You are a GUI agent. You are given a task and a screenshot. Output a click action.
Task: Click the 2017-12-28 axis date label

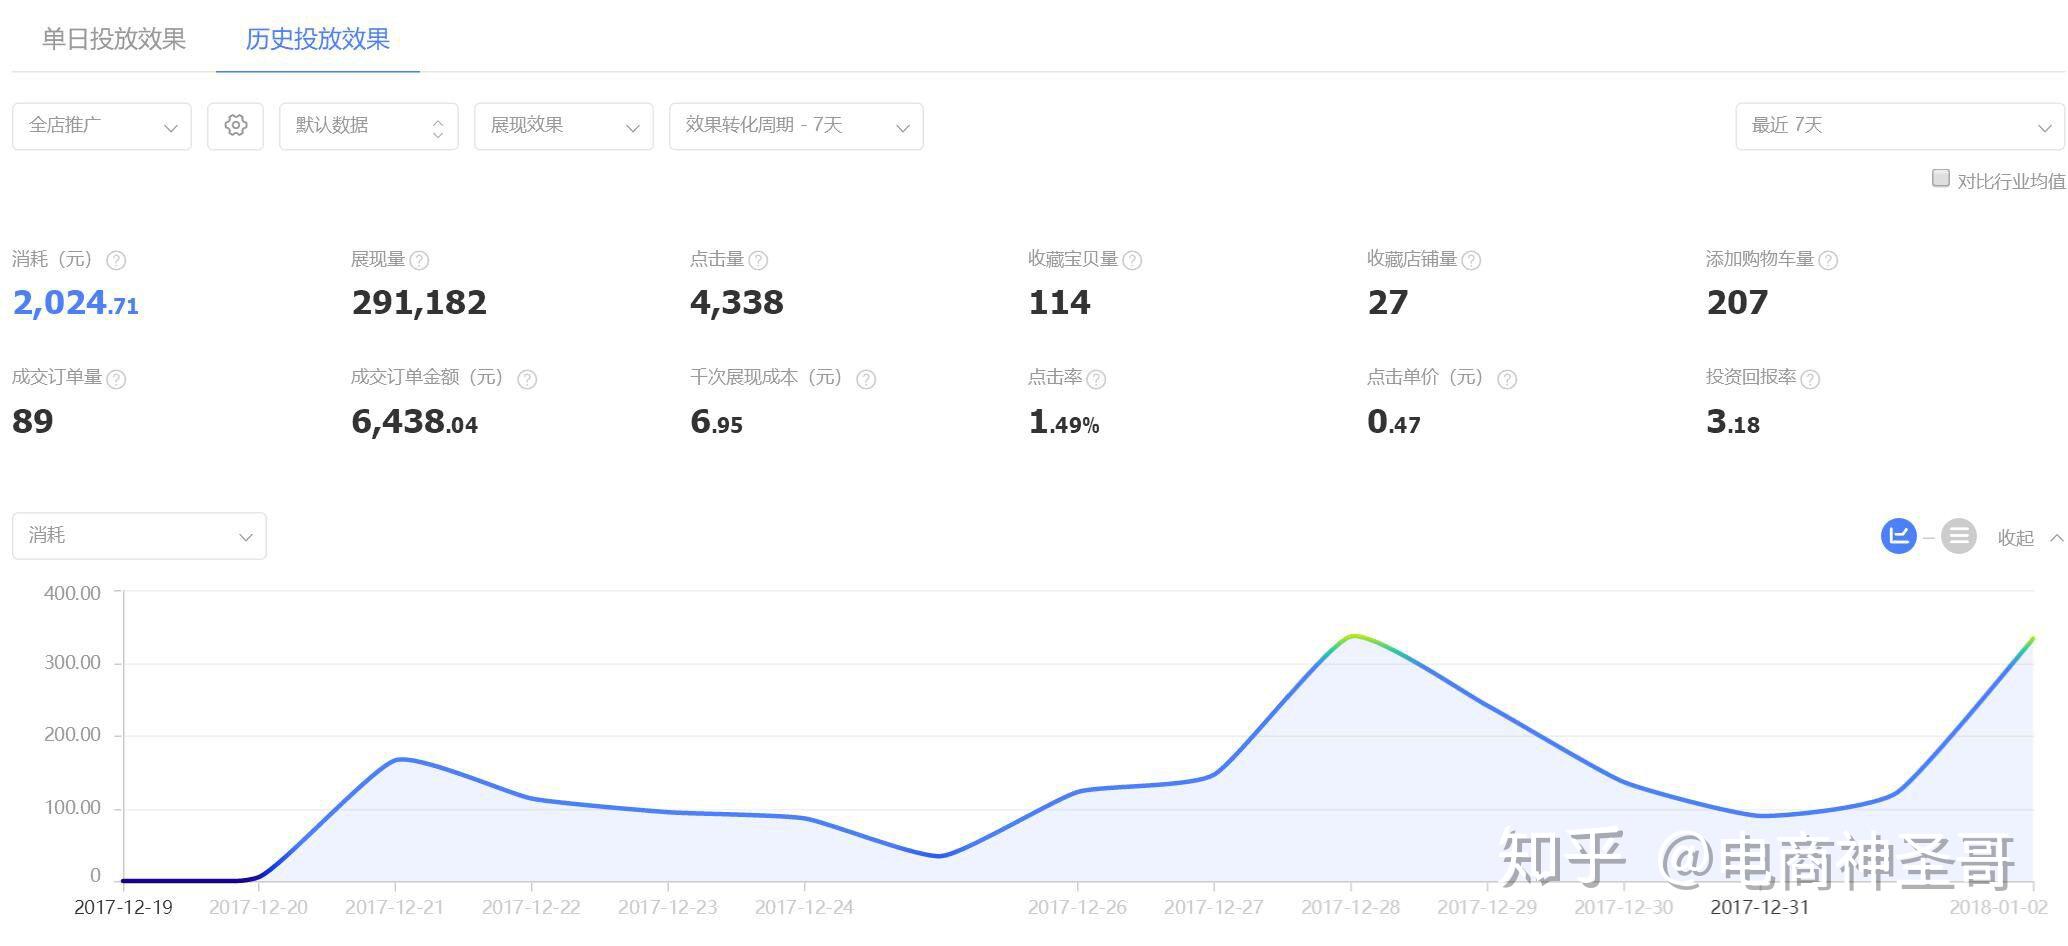(x=1351, y=908)
